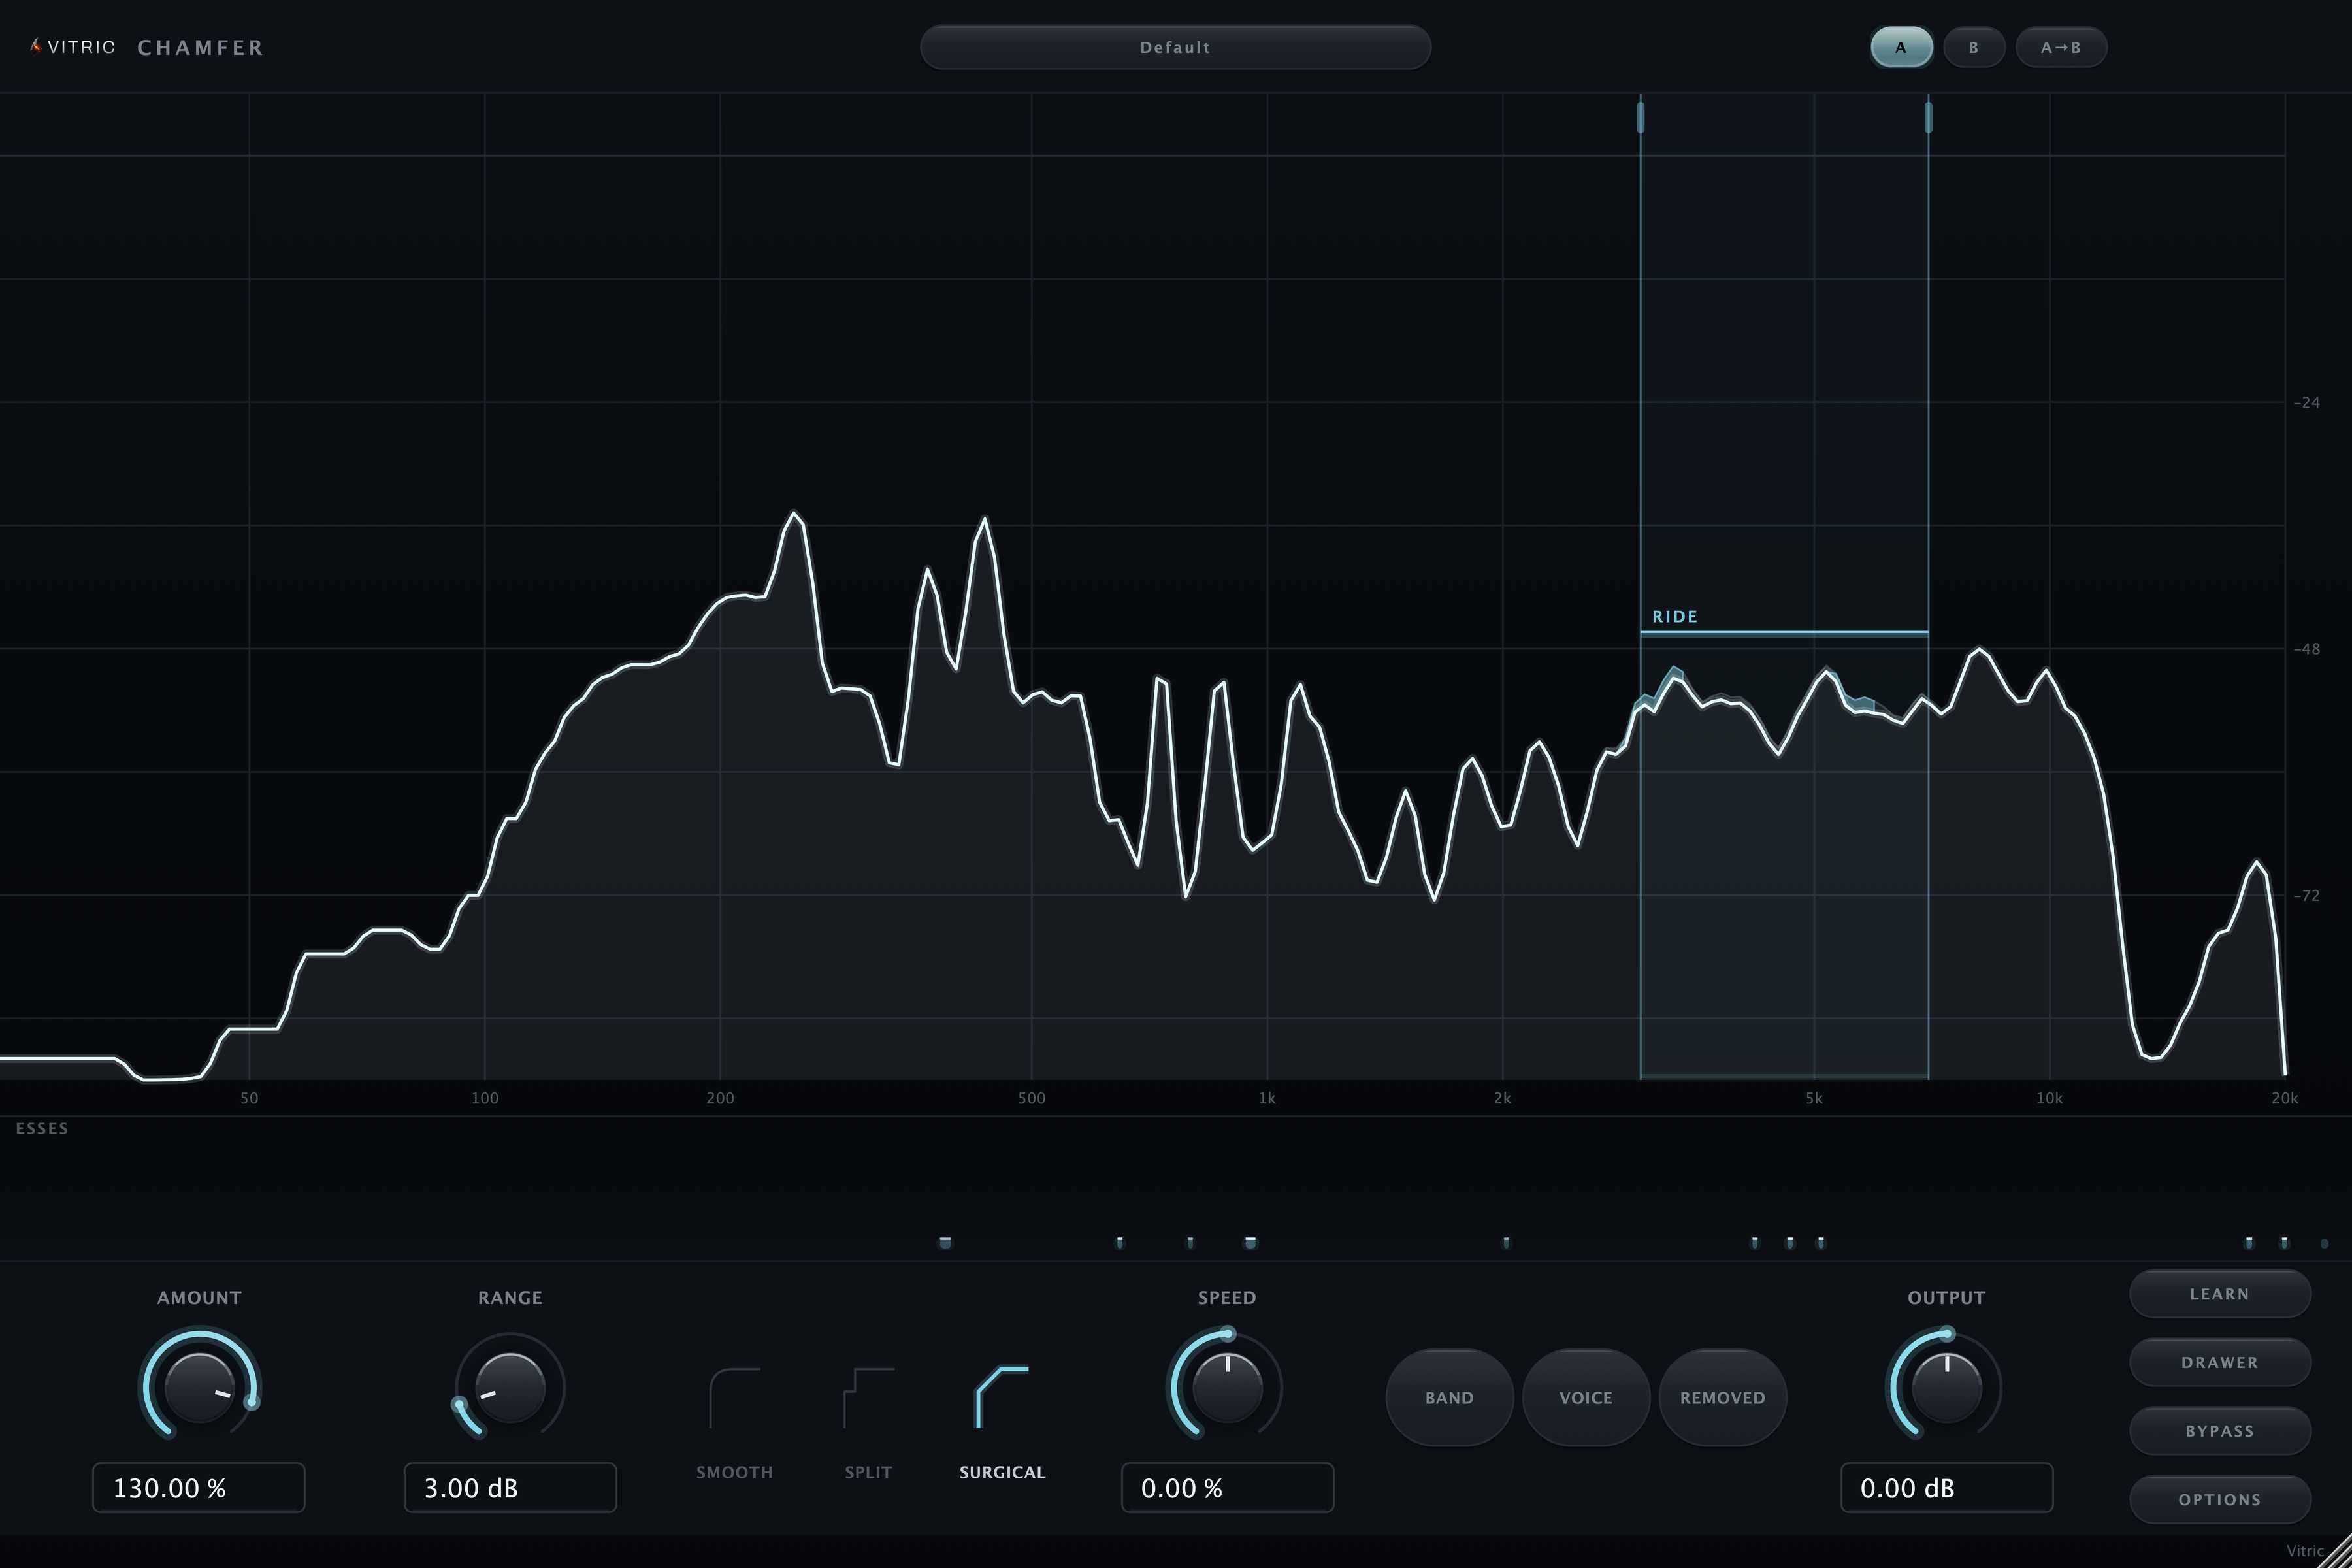Click the left band edge handle
The height and width of the screenshot is (1568, 2352).
coord(1640,117)
